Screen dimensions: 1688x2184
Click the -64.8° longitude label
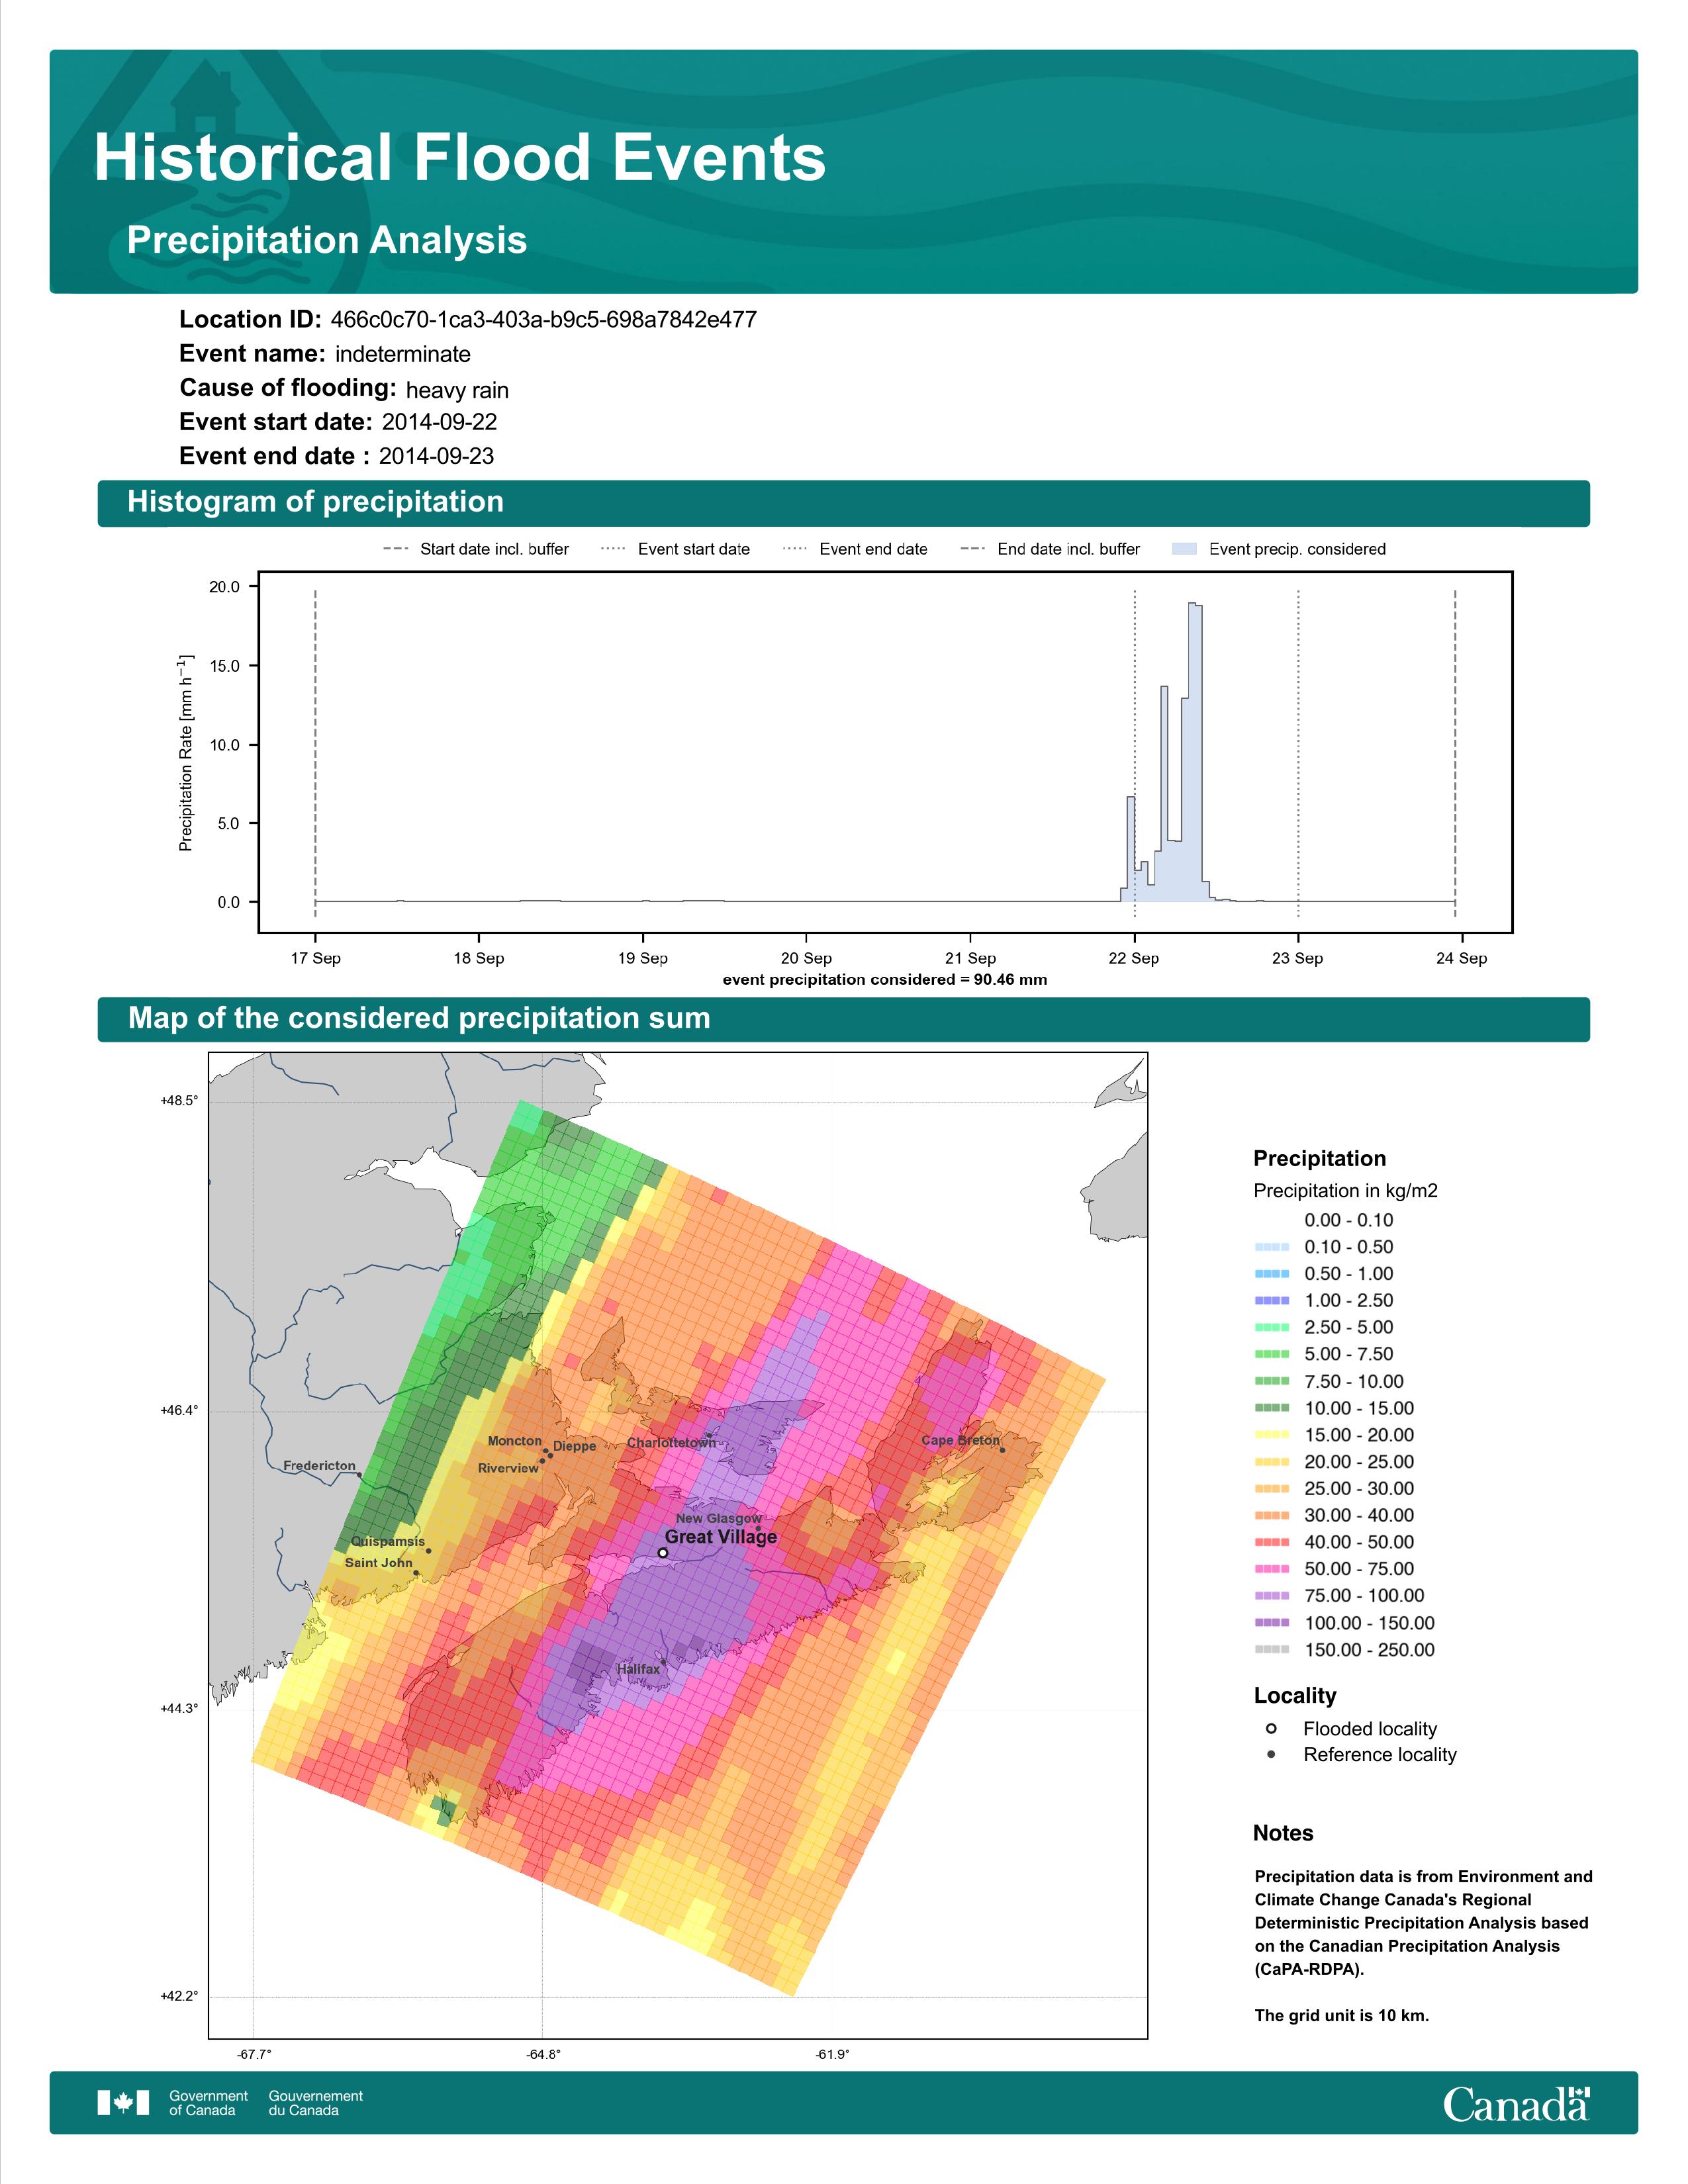click(543, 2054)
